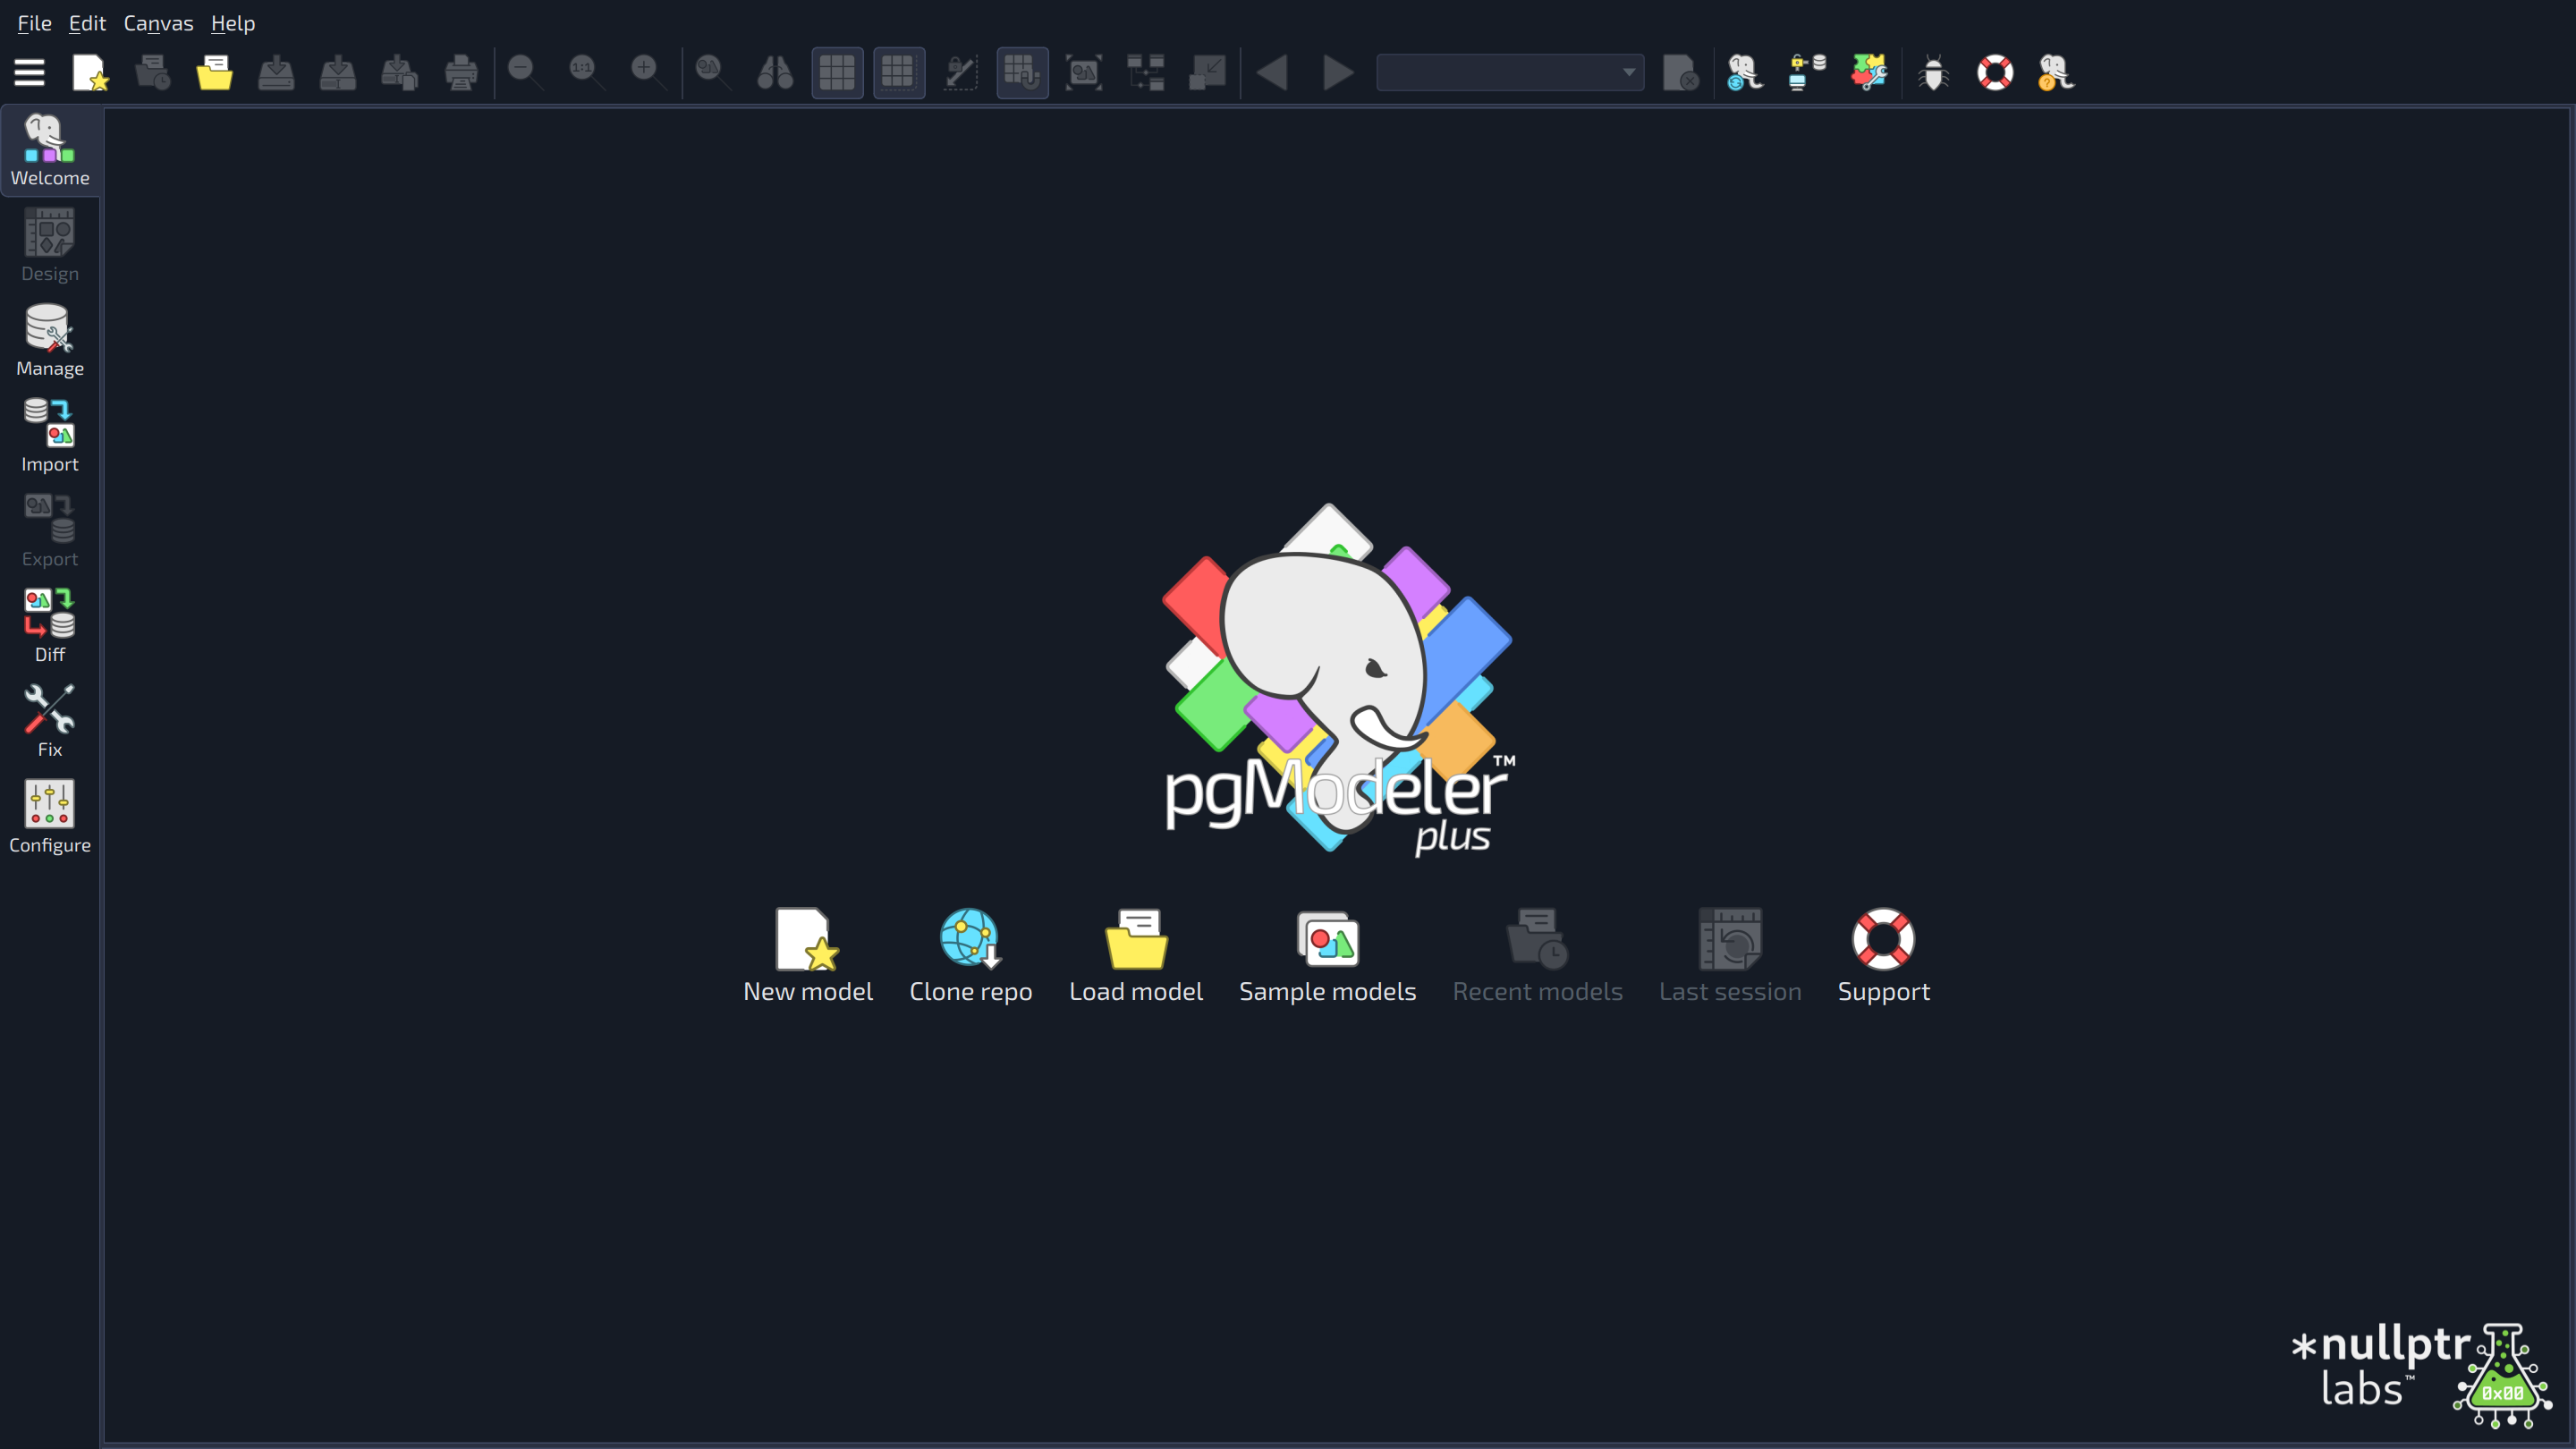Click the Check for update elephant icon
2576x1449 pixels.
coord(1744,72)
